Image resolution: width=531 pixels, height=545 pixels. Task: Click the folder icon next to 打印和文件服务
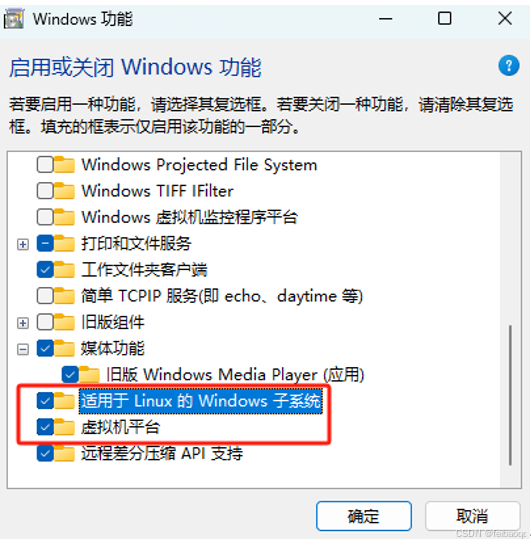coord(64,243)
